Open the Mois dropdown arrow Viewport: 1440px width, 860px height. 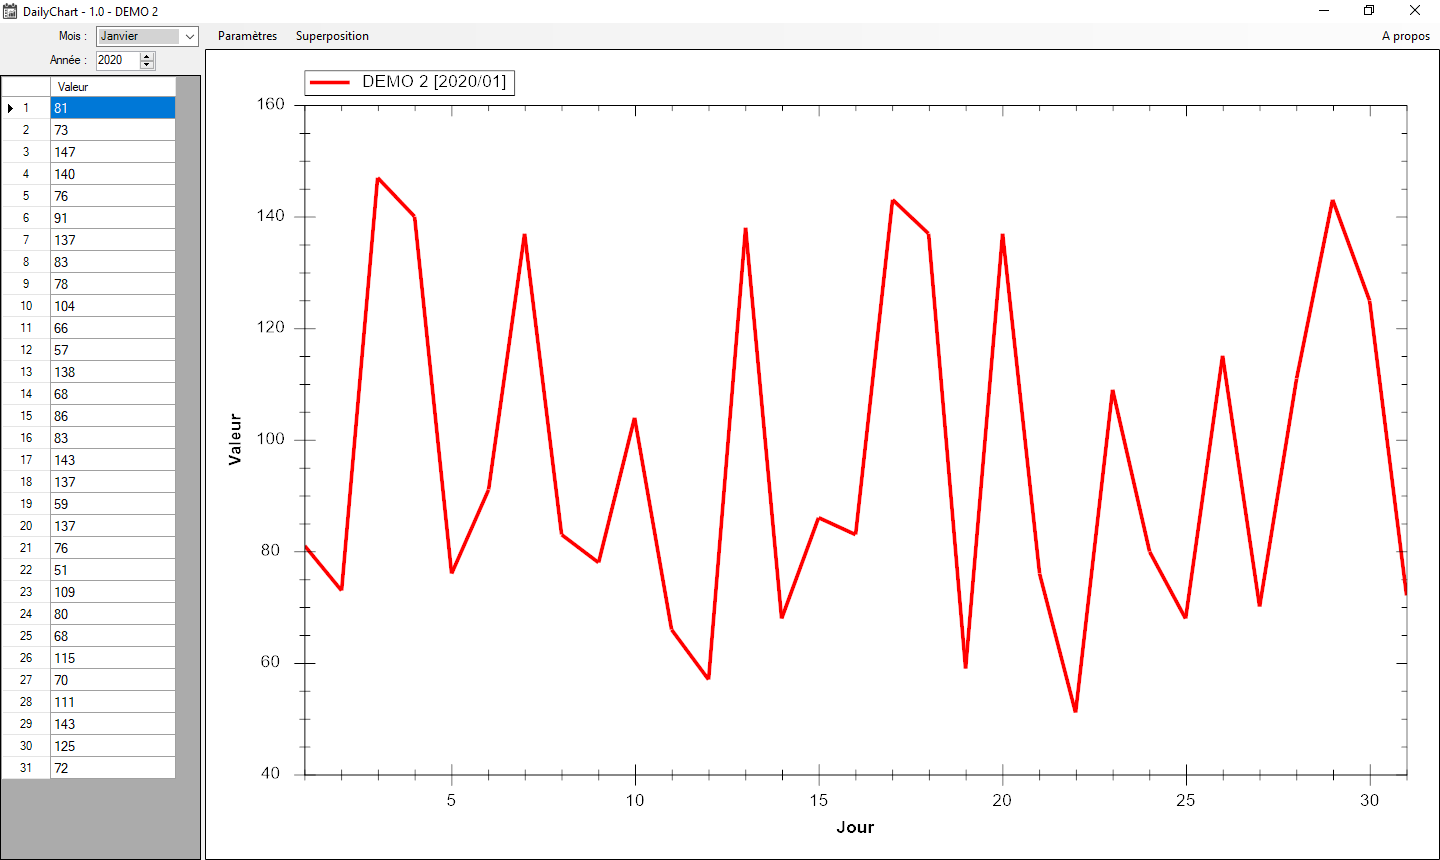coord(189,36)
